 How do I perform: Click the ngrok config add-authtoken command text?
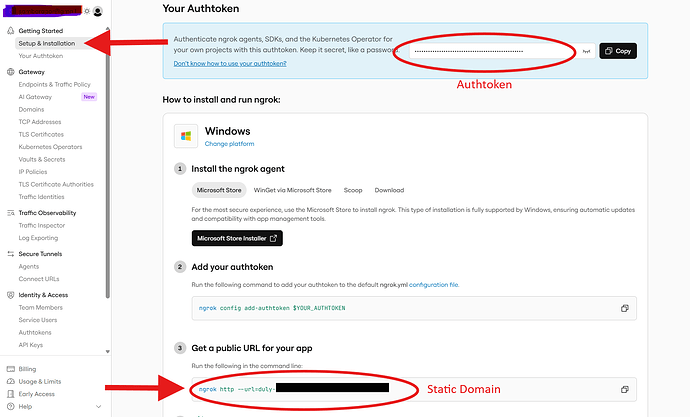[x=272, y=308]
